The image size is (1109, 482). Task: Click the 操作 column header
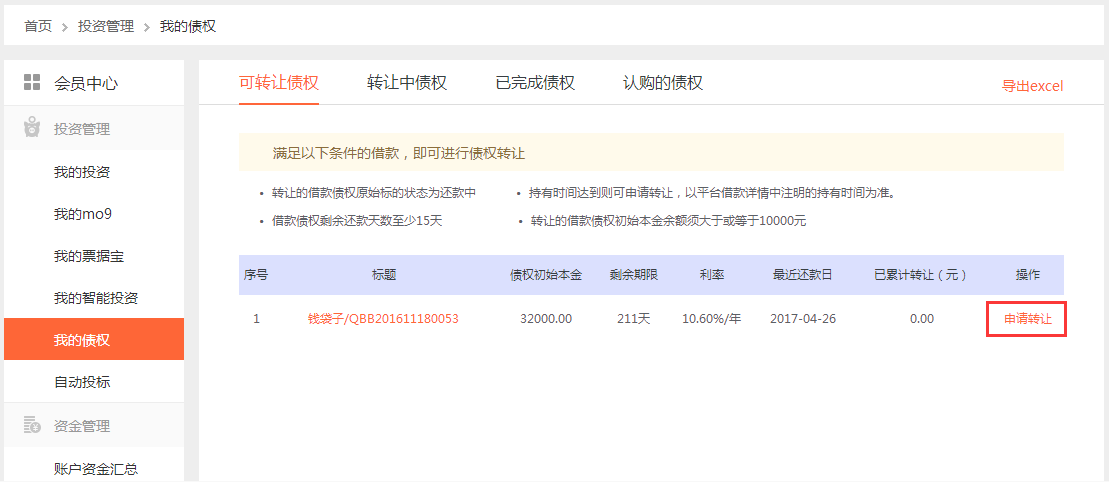tap(1028, 275)
